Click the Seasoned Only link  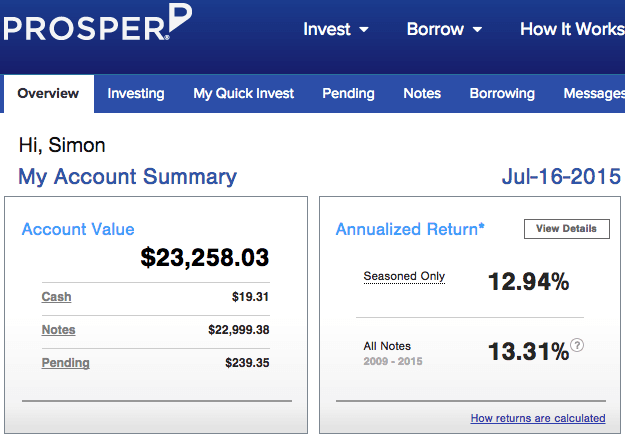click(404, 277)
